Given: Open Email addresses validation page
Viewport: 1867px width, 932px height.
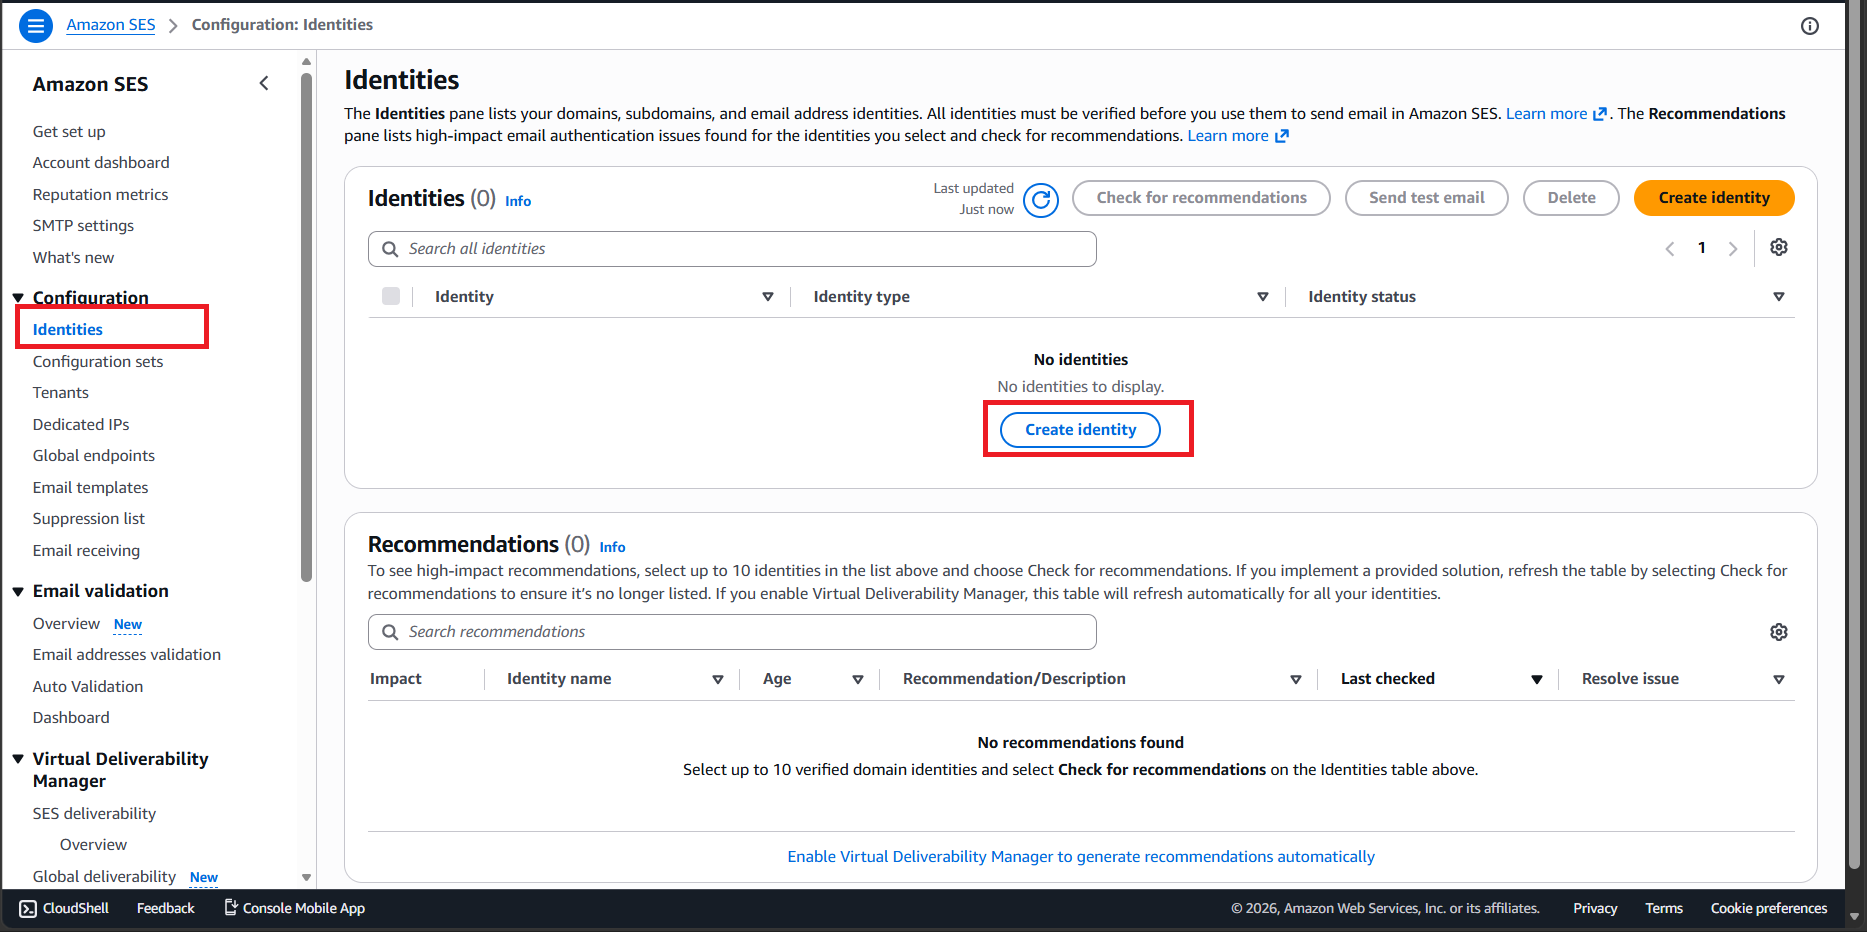Looking at the screenshot, I should [127, 655].
